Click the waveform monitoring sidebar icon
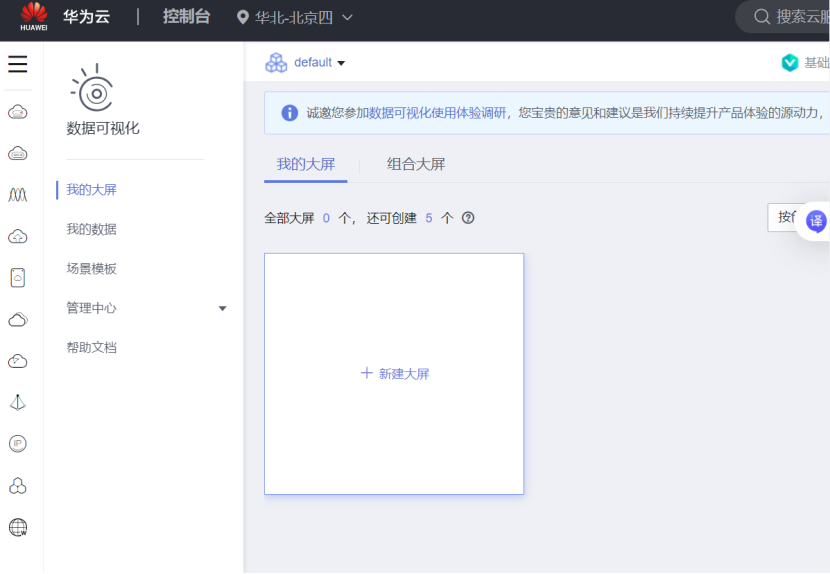830x574 pixels. (17, 195)
